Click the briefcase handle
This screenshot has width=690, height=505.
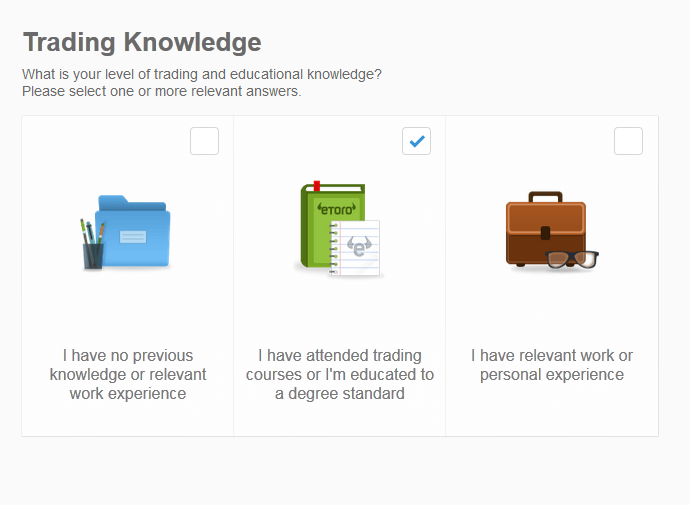tap(545, 197)
